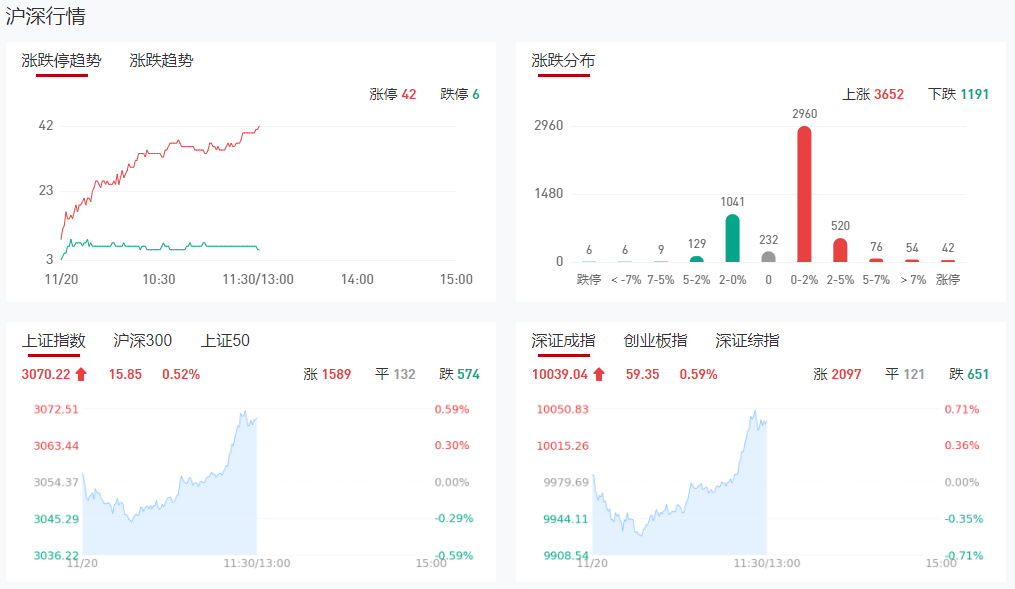
Task: Click the green 2-0% bar showing 1041
Action: 732,238
